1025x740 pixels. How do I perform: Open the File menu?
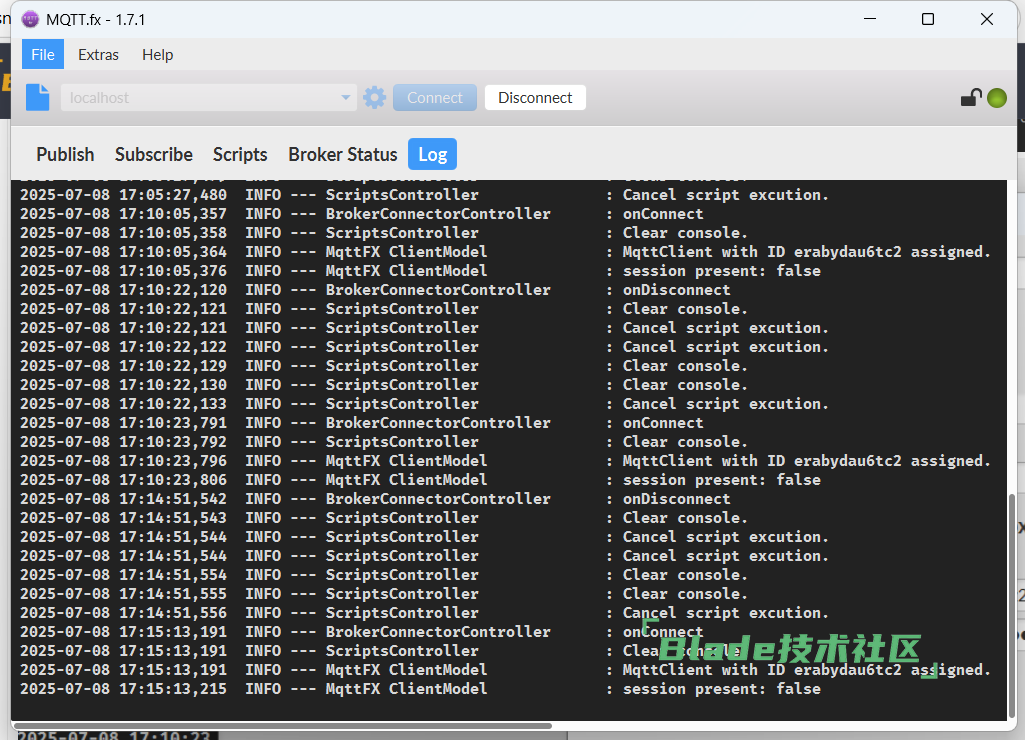click(43, 55)
